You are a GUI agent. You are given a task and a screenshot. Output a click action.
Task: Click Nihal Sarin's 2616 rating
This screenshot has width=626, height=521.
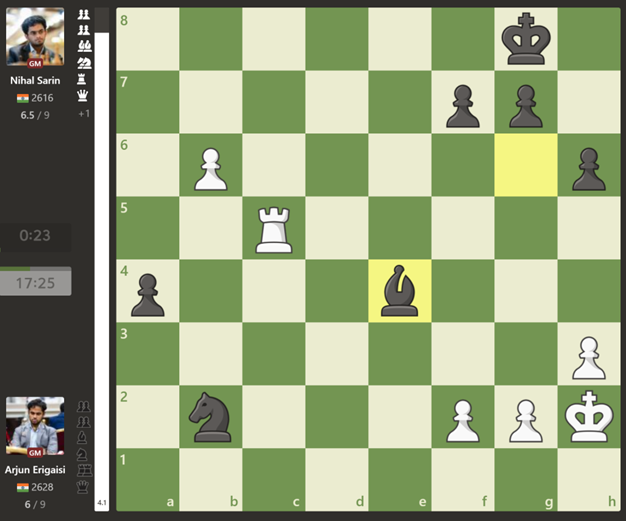pyautogui.click(x=42, y=98)
